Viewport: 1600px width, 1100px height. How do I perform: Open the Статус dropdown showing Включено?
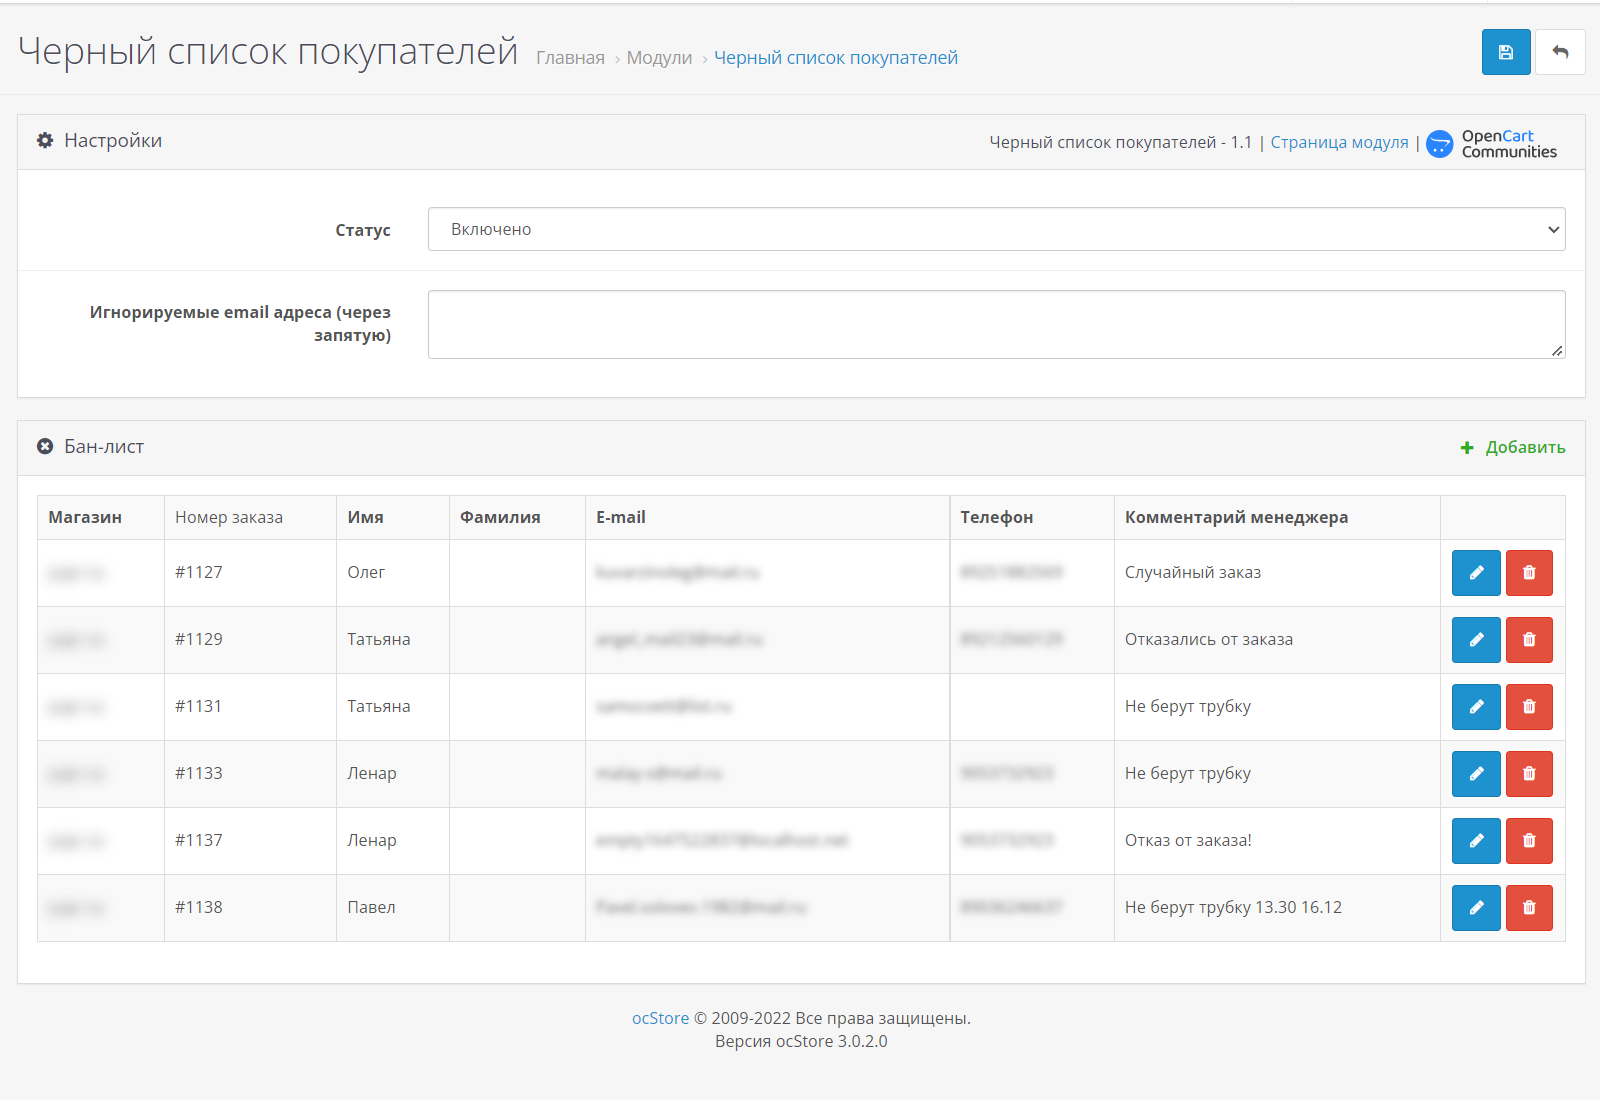[x=996, y=229]
